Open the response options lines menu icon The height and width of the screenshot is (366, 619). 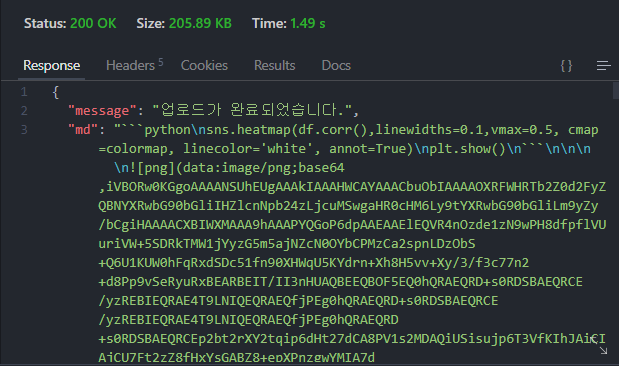[x=603, y=66]
